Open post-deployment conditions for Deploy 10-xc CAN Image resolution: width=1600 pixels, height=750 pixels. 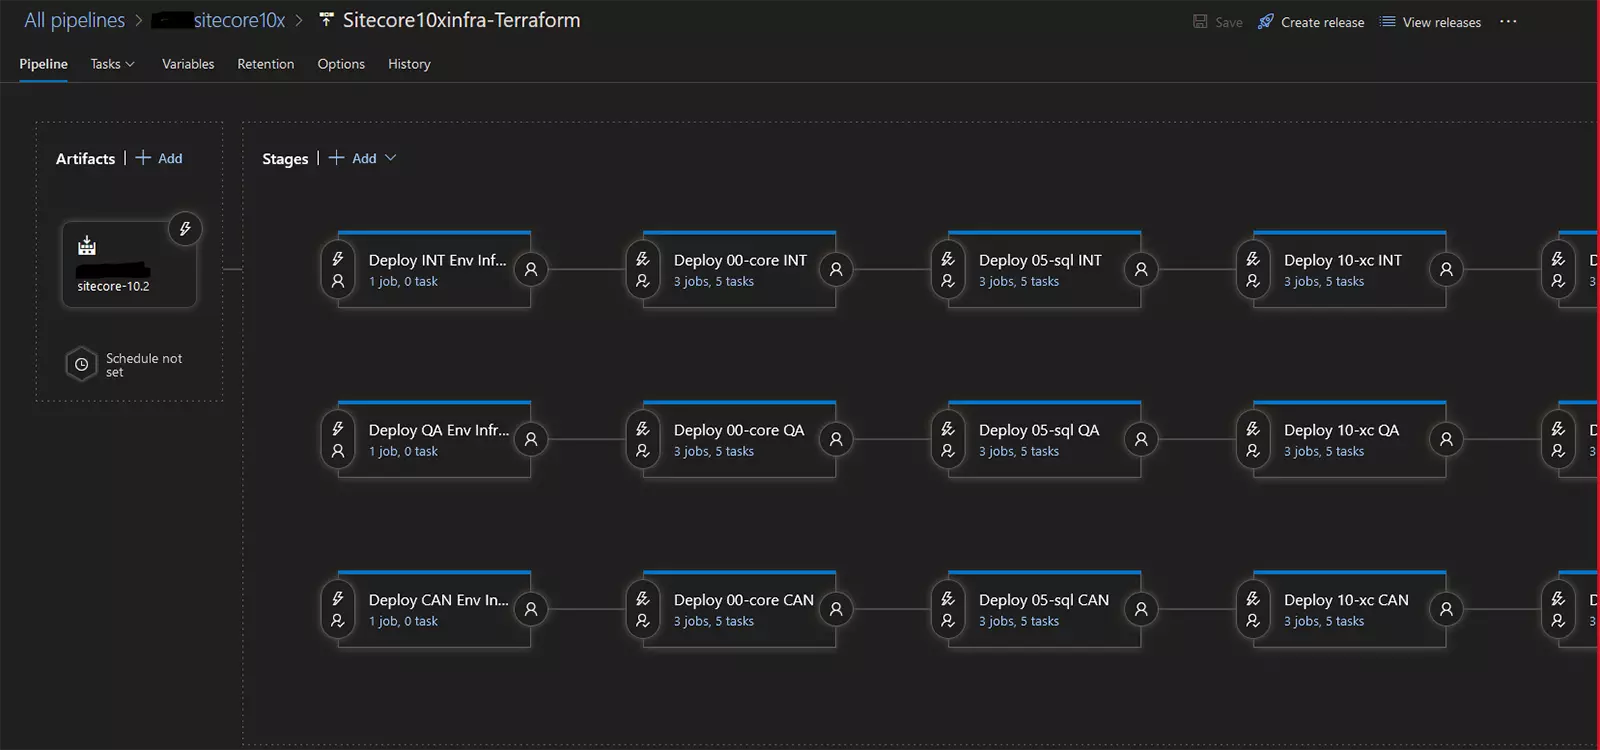coord(1446,609)
